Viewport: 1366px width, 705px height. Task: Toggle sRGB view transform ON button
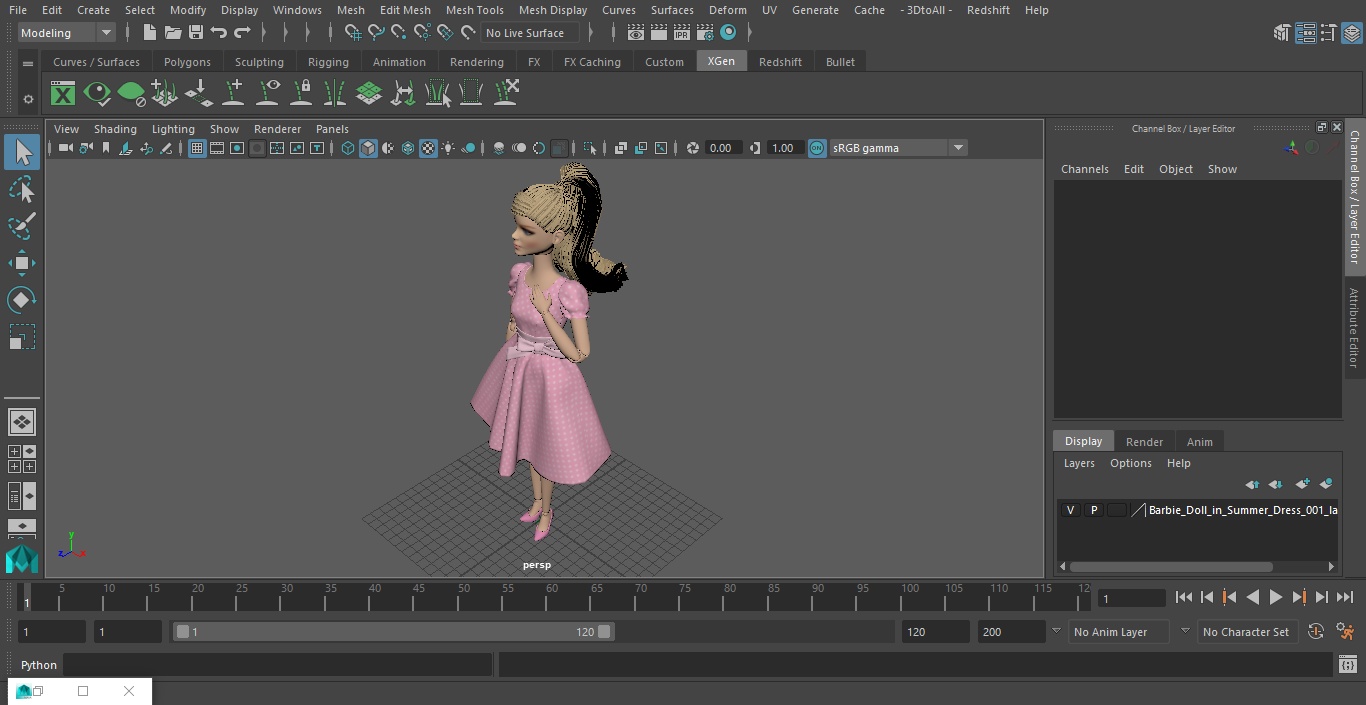click(817, 148)
